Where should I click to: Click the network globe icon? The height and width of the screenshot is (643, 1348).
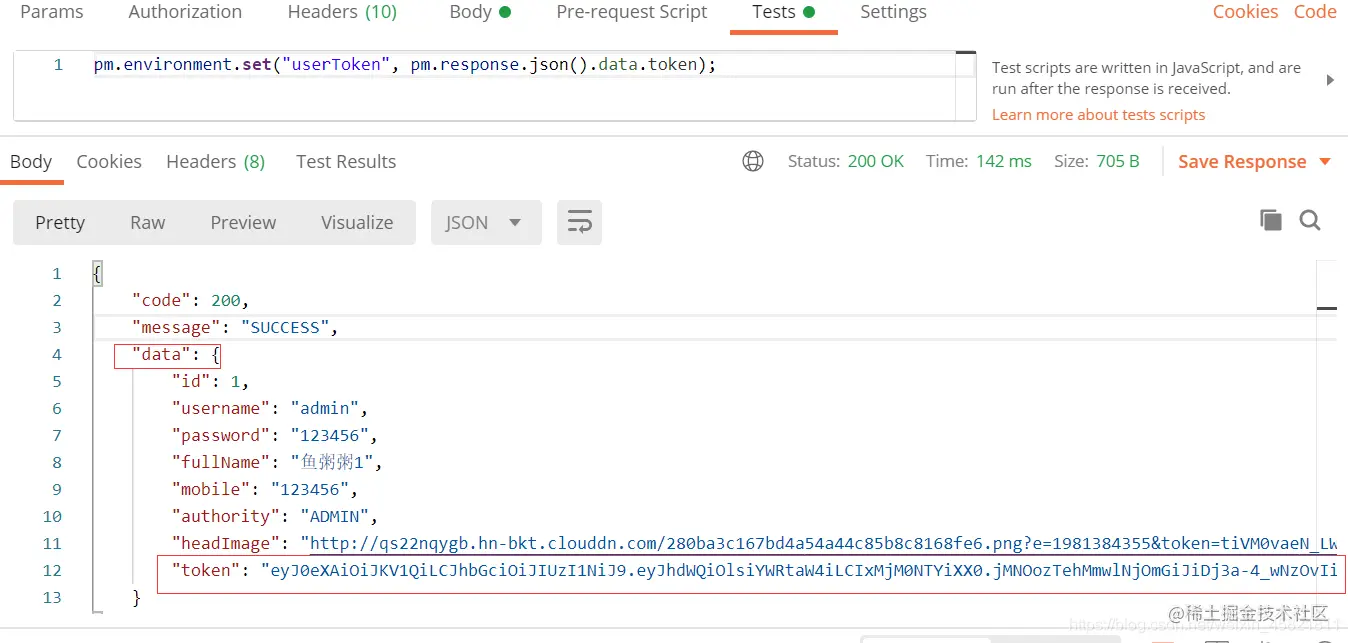pyautogui.click(x=753, y=161)
